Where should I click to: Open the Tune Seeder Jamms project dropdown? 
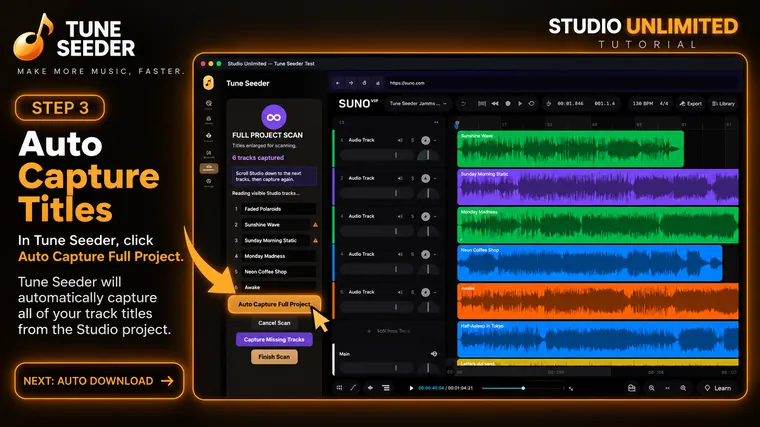tap(418, 104)
